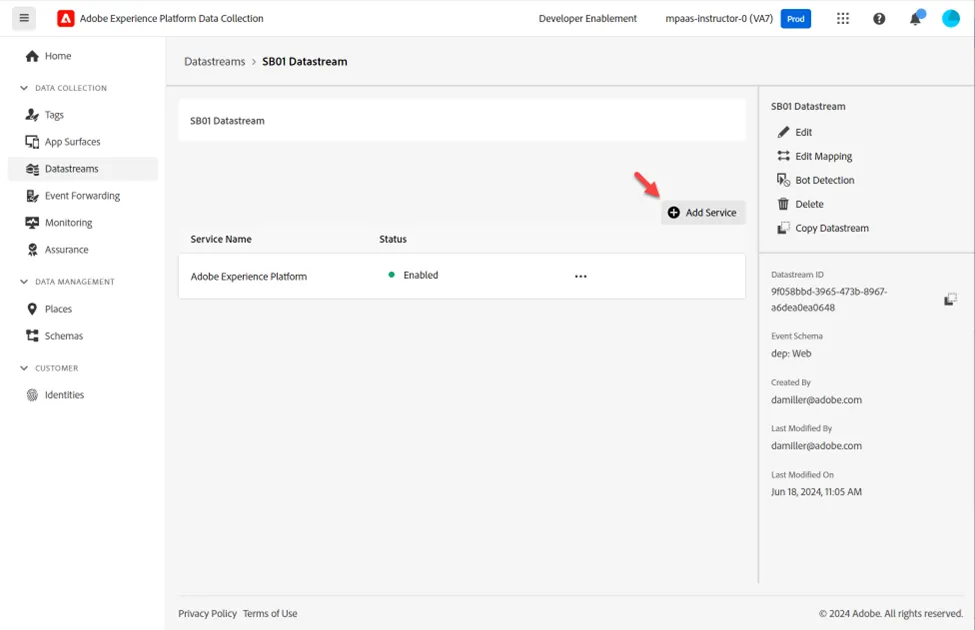Click Edit in the SB01 Datastream panel
The image size is (975, 630).
click(795, 132)
